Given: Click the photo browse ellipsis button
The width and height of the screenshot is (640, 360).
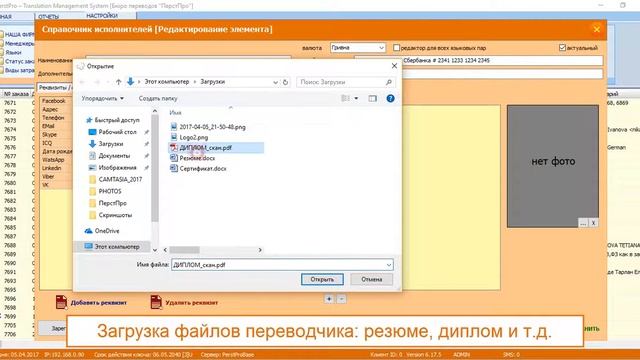Looking at the screenshot, I should click(x=583, y=223).
